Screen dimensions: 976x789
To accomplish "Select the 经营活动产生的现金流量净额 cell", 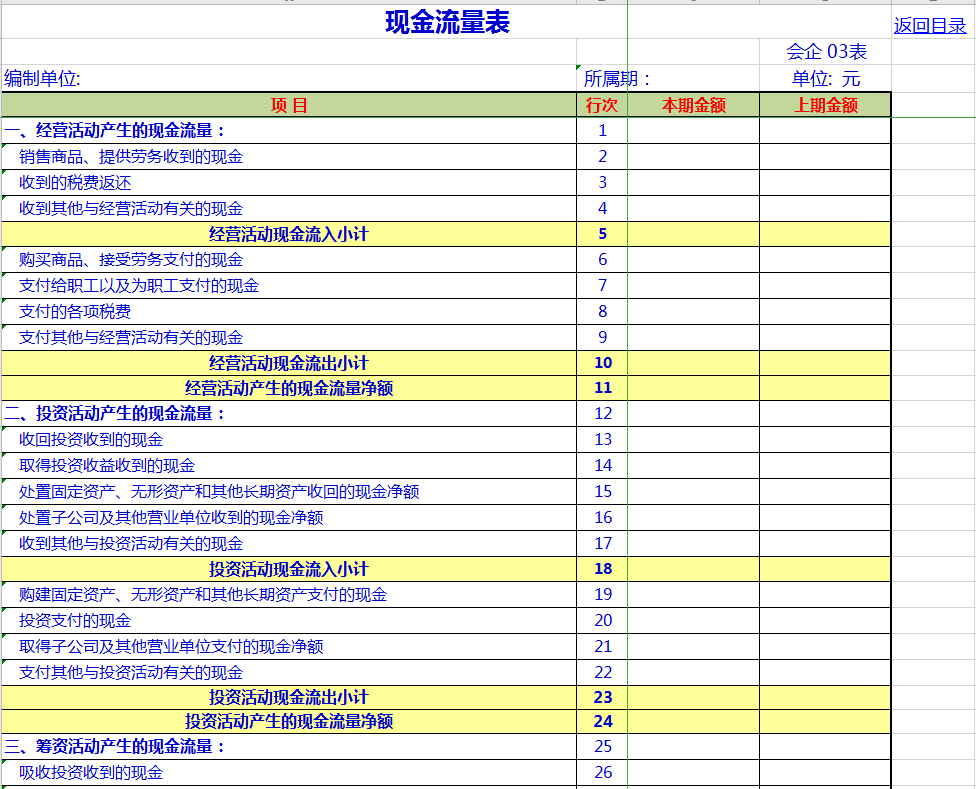I will (x=288, y=388).
